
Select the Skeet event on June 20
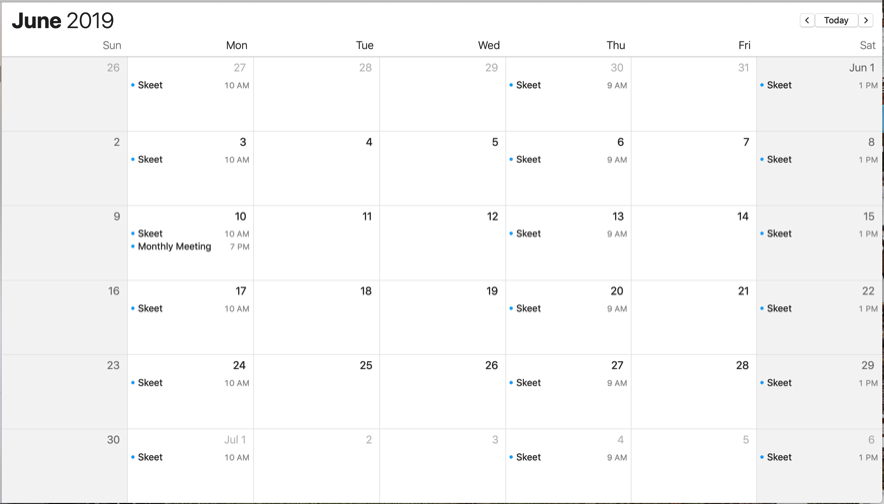click(x=568, y=308)
